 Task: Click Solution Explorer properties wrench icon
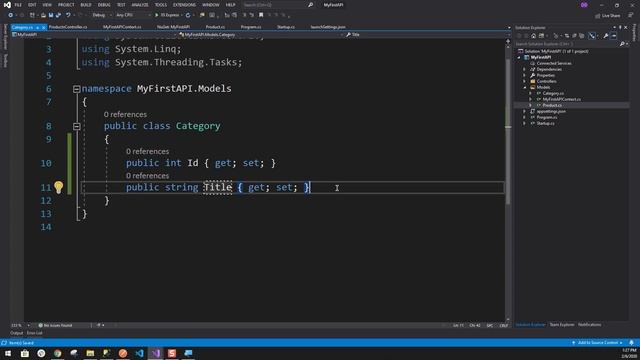click(606, 36)
